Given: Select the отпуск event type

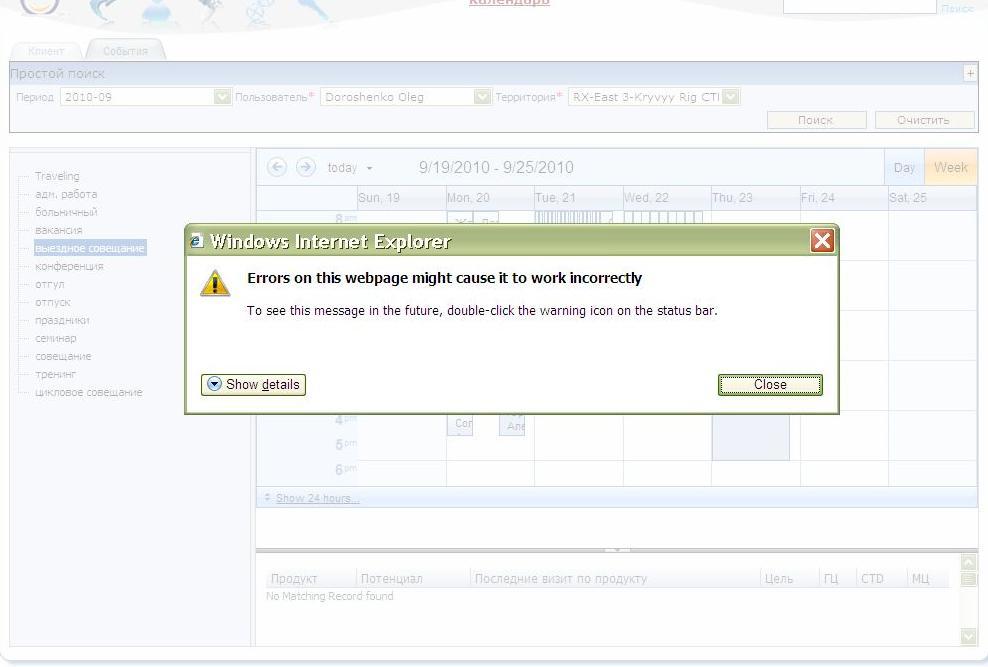Looking at the screenshot, I should 53,302.
